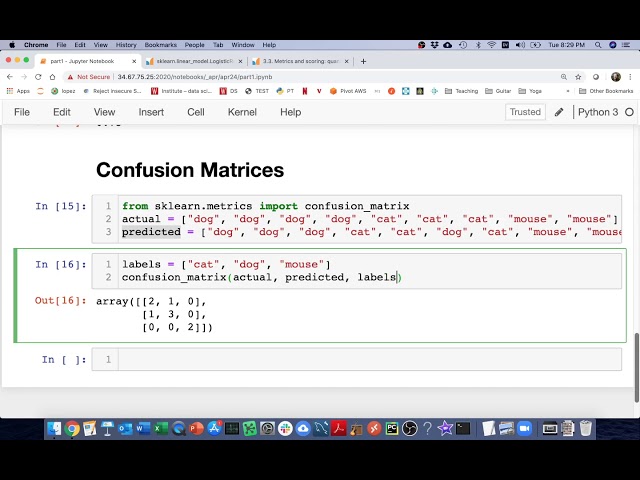Click the Bluetooth icon in menu bar
Screen dimensions: 640x480
click(x=478, y=45)
